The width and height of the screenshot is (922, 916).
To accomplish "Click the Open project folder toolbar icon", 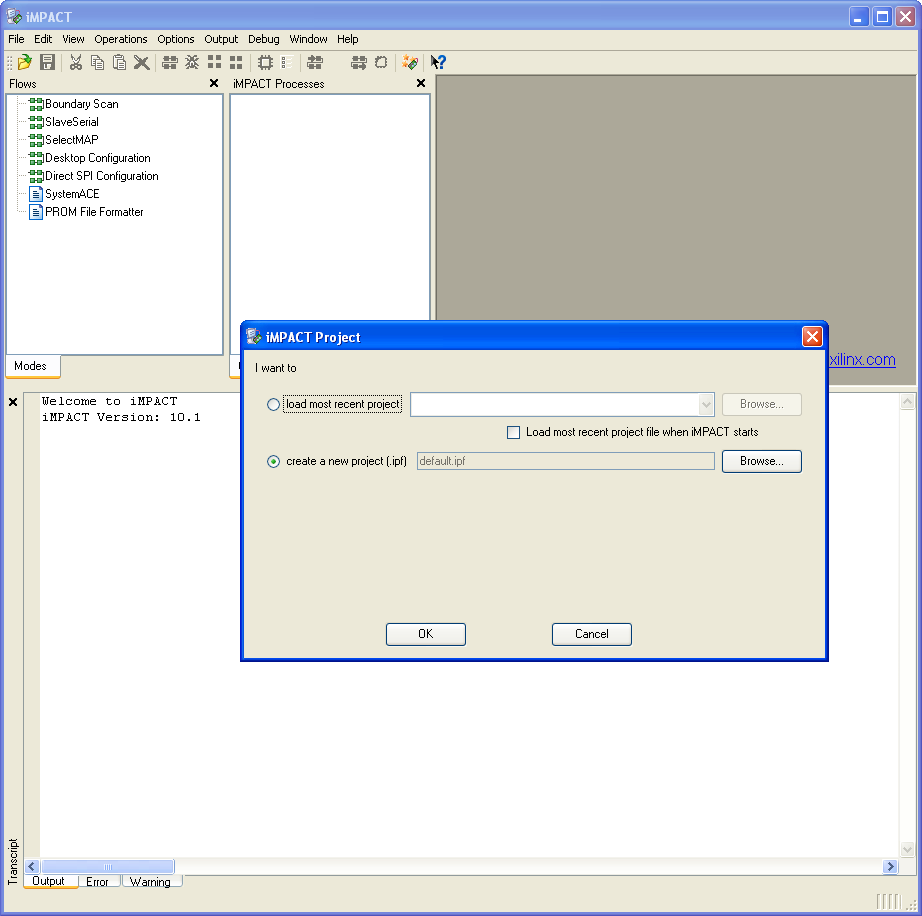I will [x=25, y=62].
